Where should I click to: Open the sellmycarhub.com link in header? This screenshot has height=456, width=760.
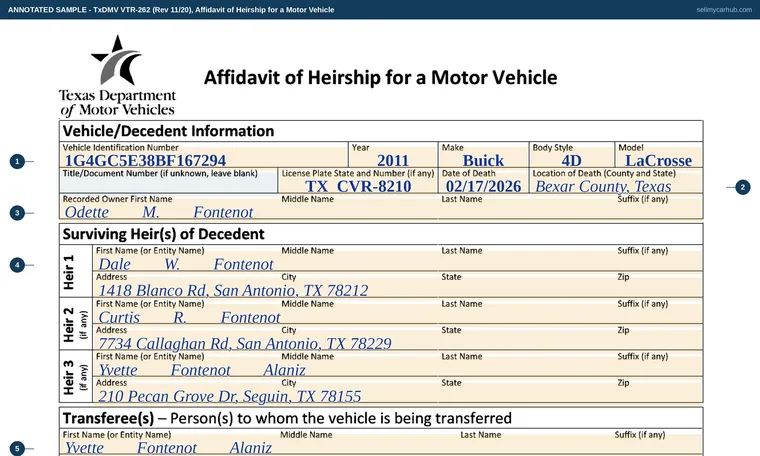pos(724,10)
